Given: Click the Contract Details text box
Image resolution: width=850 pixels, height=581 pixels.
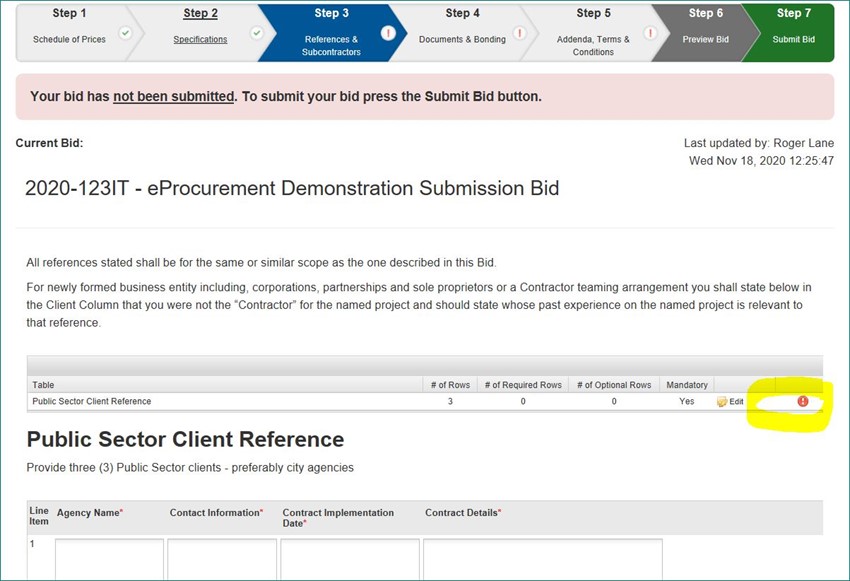Looking at the screenshot, I should coord(543,559).
